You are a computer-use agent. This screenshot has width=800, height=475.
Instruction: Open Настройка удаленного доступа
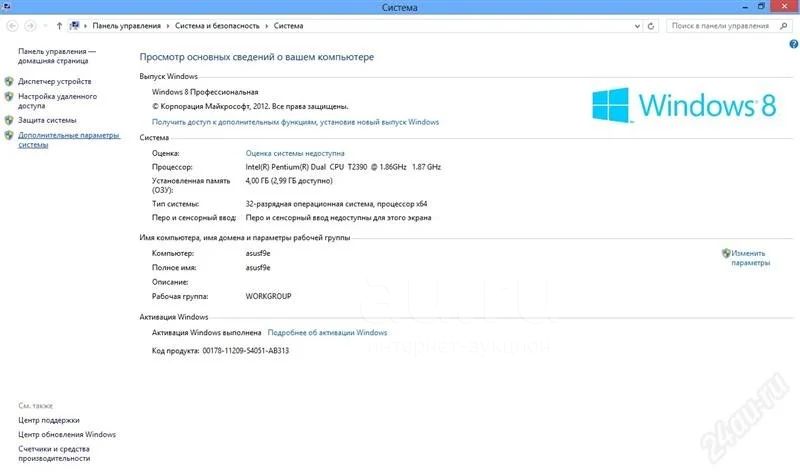(x=57, y=101)
